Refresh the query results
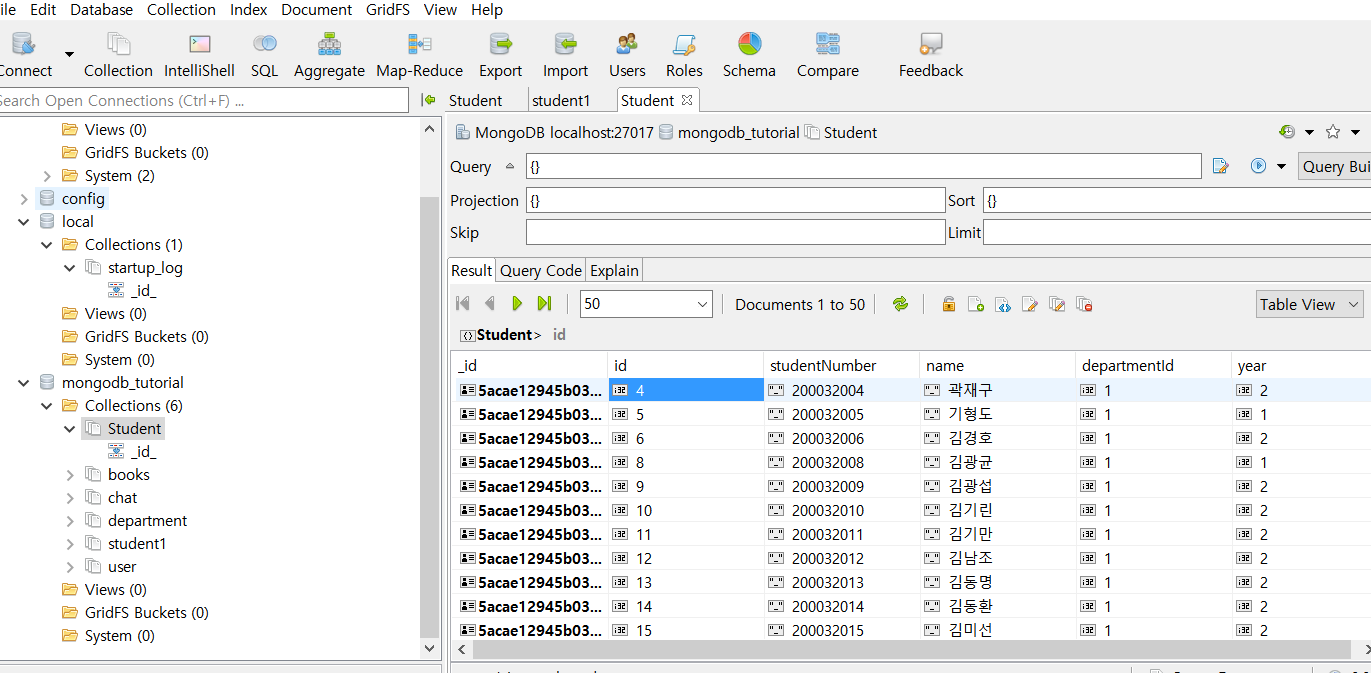The width and height of the screenshot is (1371, 673). pos(899,303)
